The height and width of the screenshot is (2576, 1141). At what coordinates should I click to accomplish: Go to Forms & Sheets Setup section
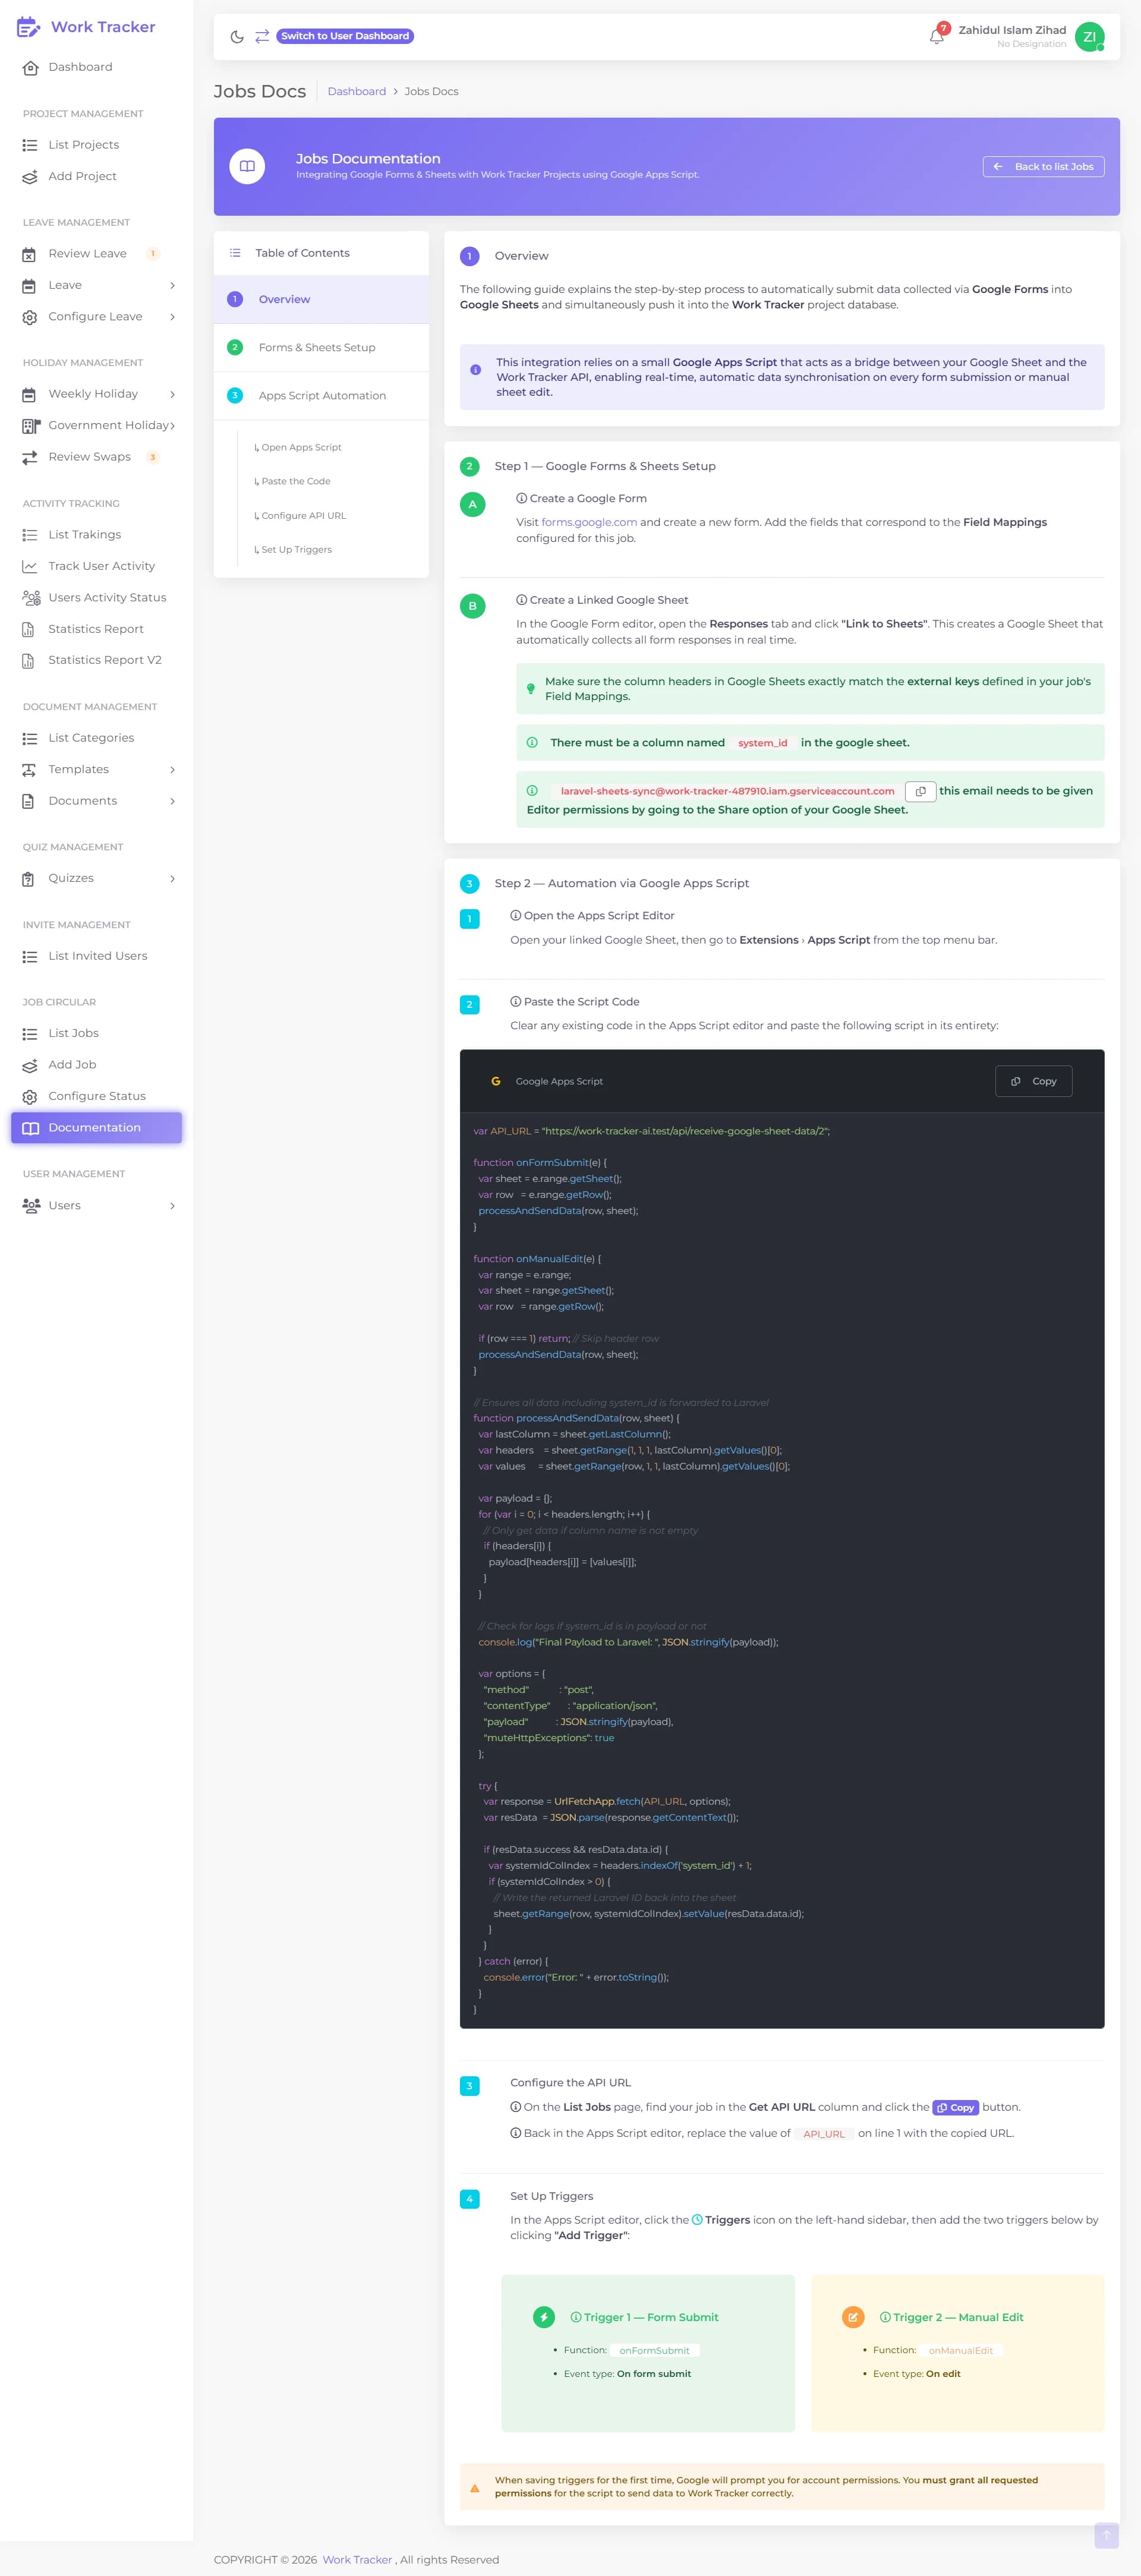[321, 348]
